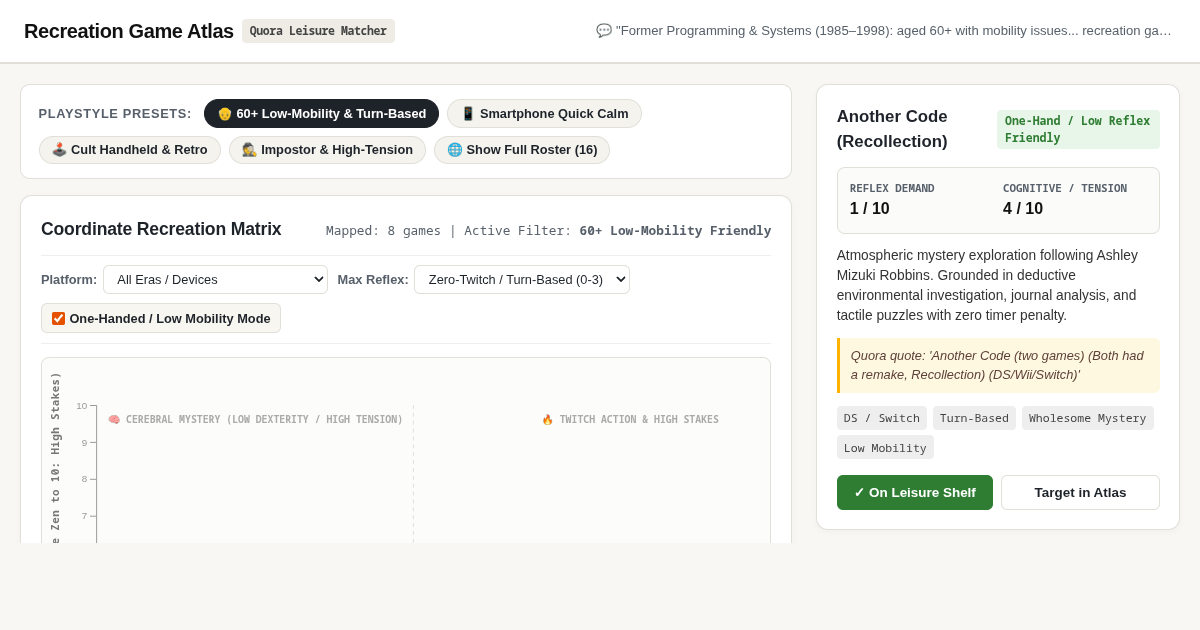Image resolution: width=1200 pixels, height=630 pixels.
Task: Click the Quora Leisure Matcher badge
Action: click(318, 31)
